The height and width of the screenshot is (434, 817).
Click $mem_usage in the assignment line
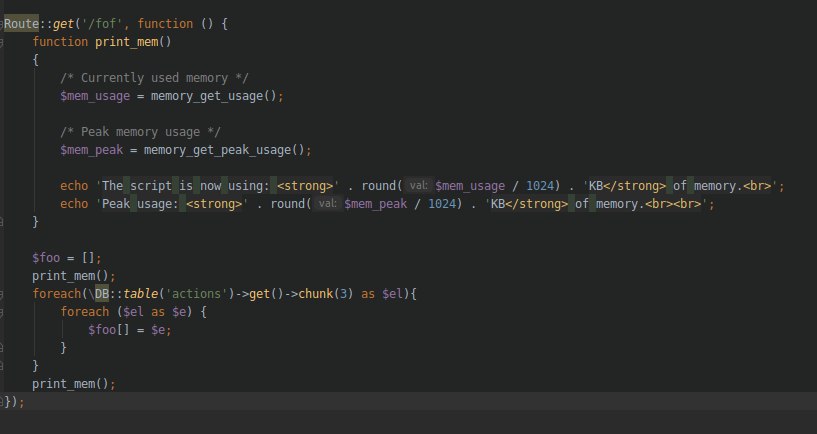[x=95, y=96]
